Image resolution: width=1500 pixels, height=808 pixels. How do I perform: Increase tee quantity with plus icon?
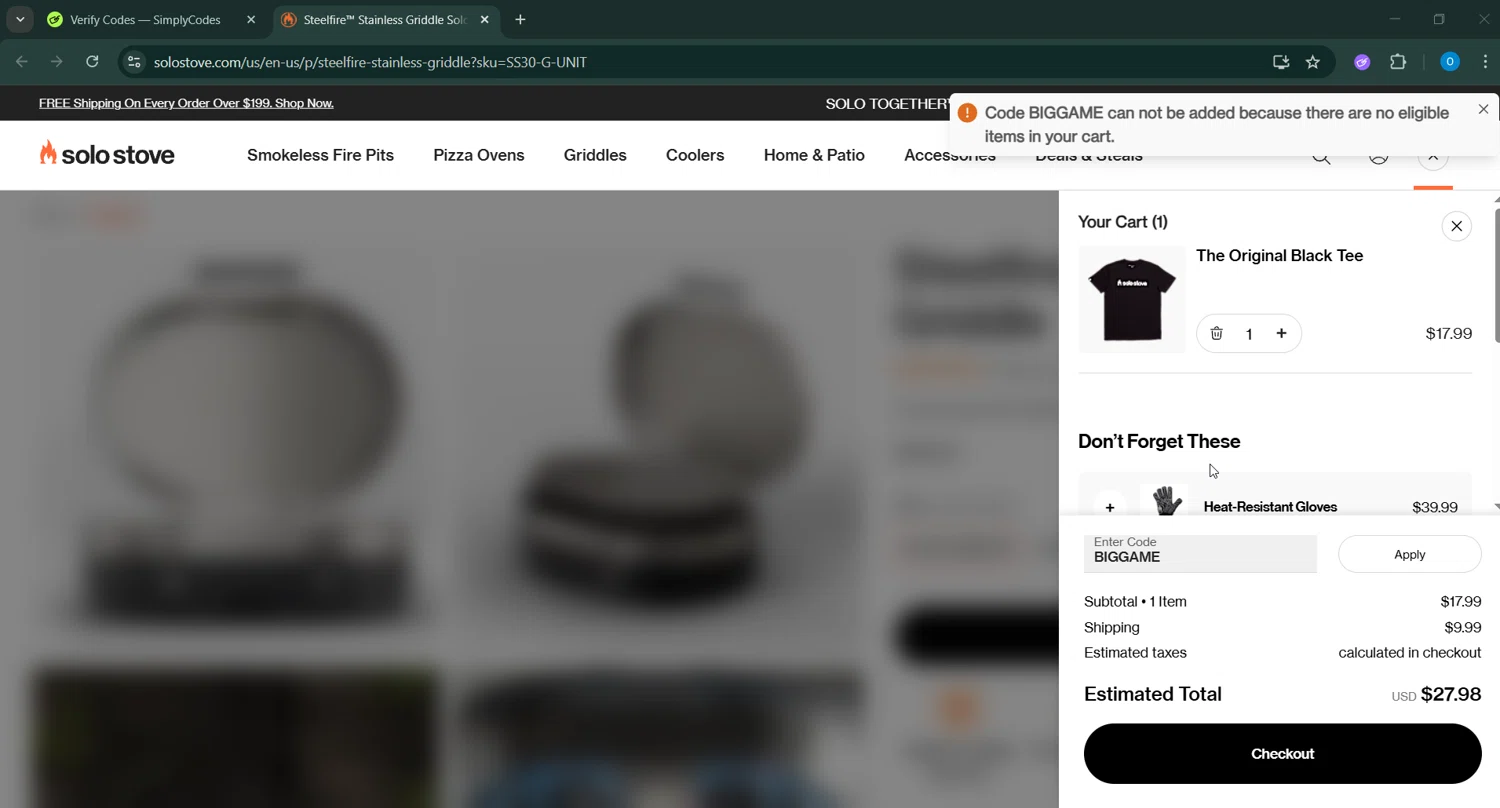click(1281, 334)
